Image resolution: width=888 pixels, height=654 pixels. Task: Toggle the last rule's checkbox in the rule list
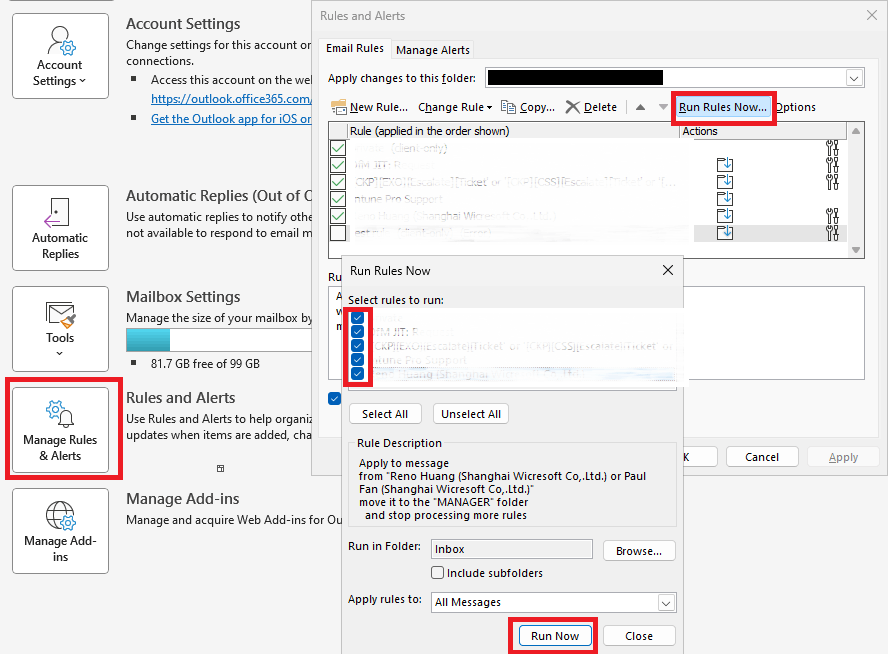[x=337, y=232]
